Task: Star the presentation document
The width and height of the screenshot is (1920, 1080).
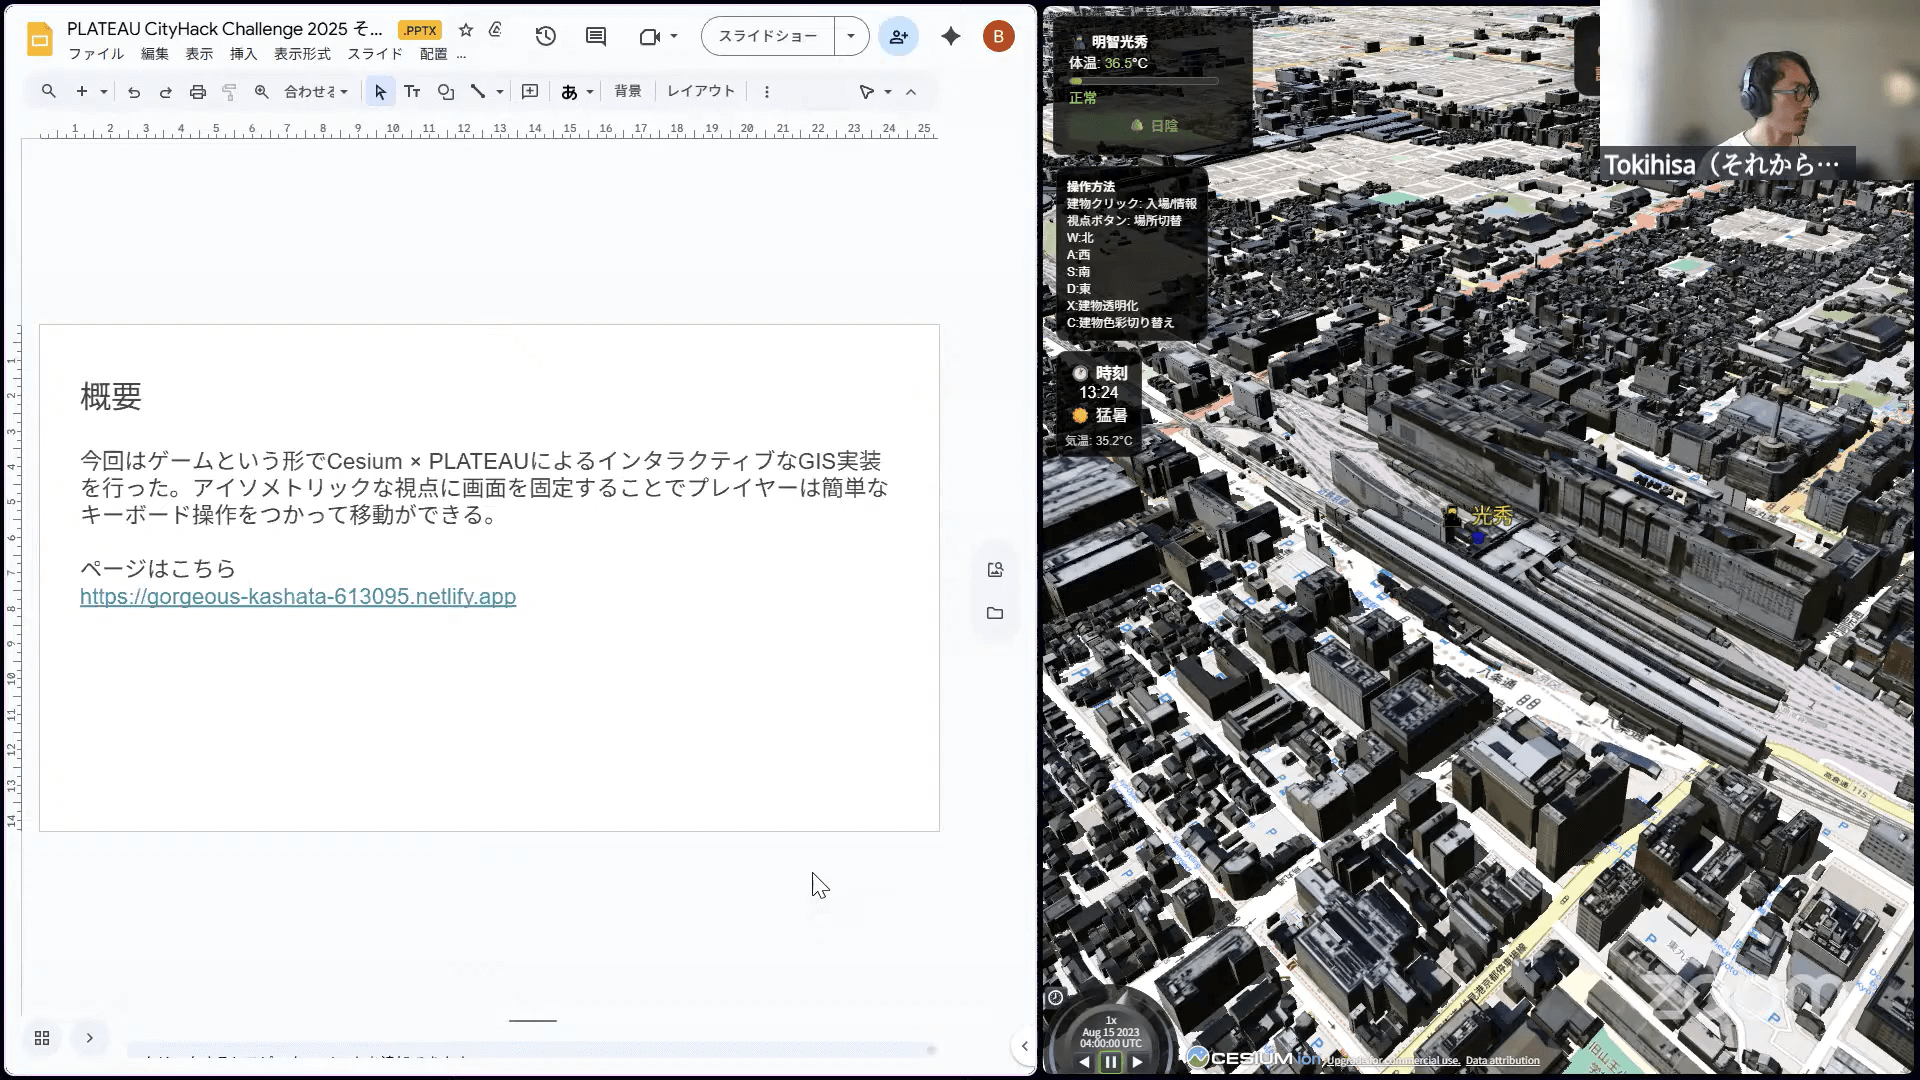Action: pyautogui.click(x=465, y=30)
